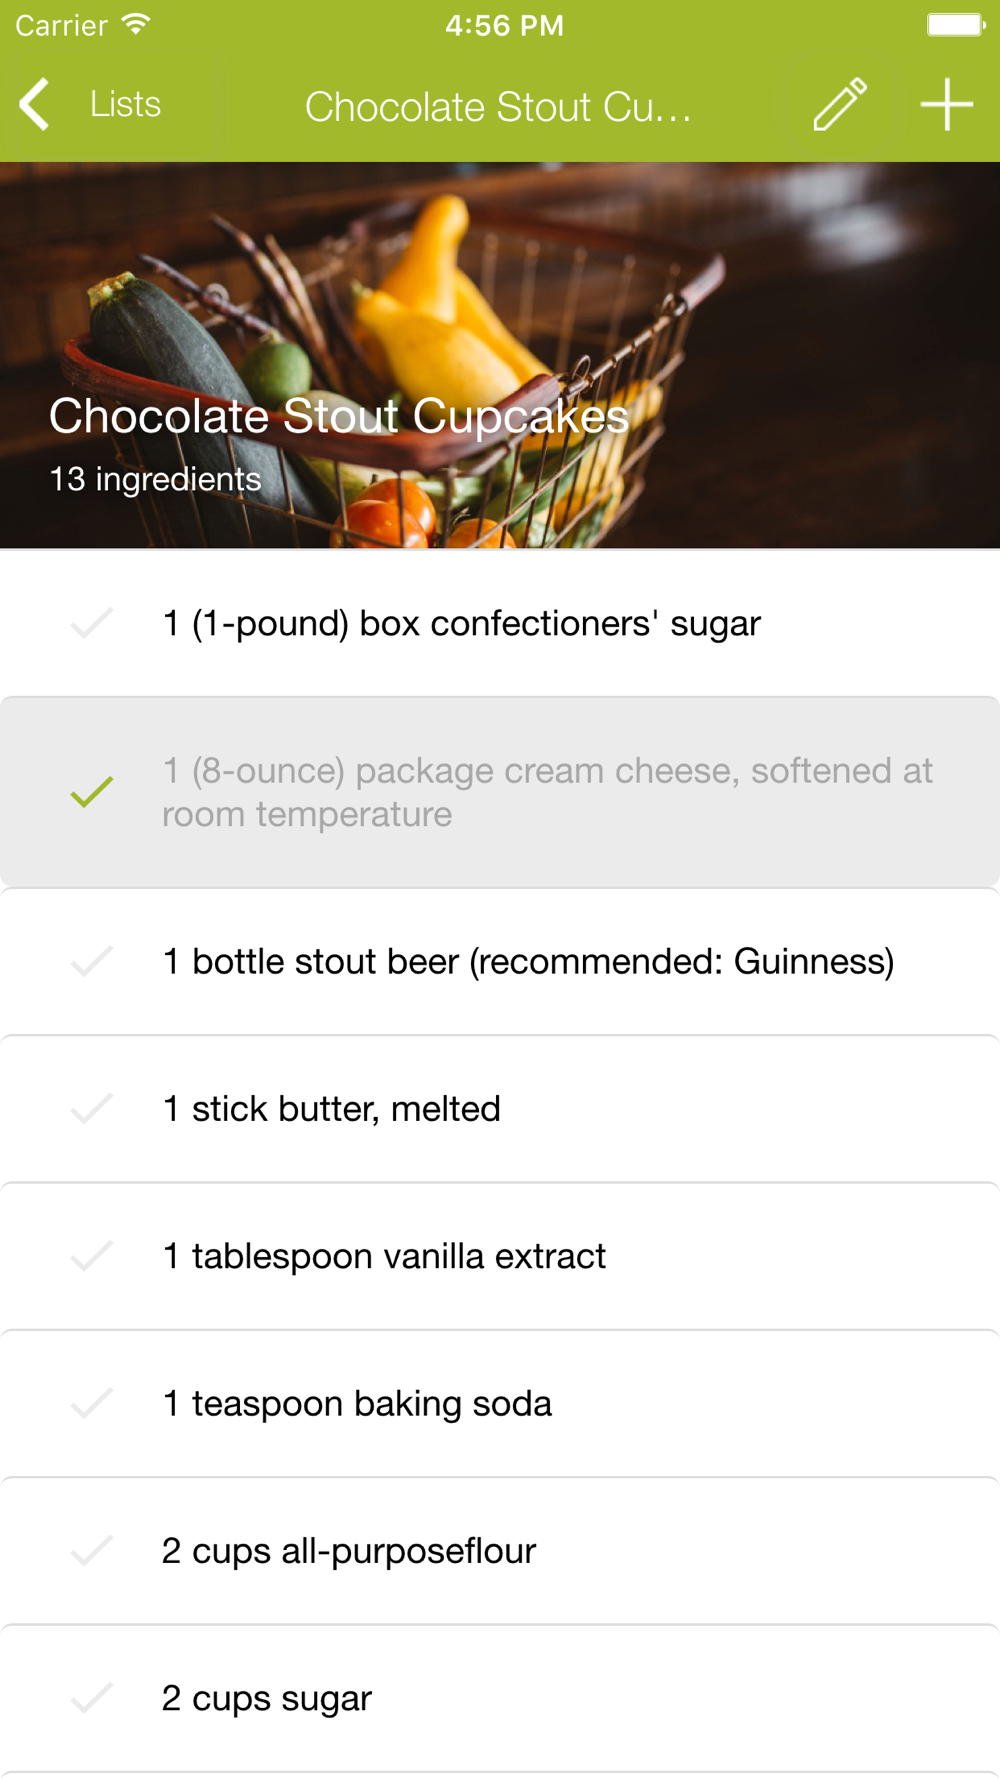The image size is (1000, 1778).
Task: Tap the navigation bar title
Action: 498,106
